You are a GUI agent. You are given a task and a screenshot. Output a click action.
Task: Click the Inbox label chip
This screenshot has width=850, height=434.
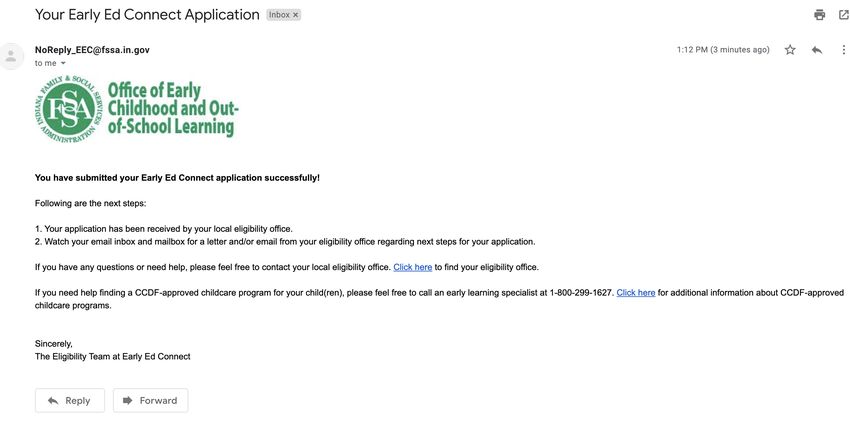coord(279,15)
